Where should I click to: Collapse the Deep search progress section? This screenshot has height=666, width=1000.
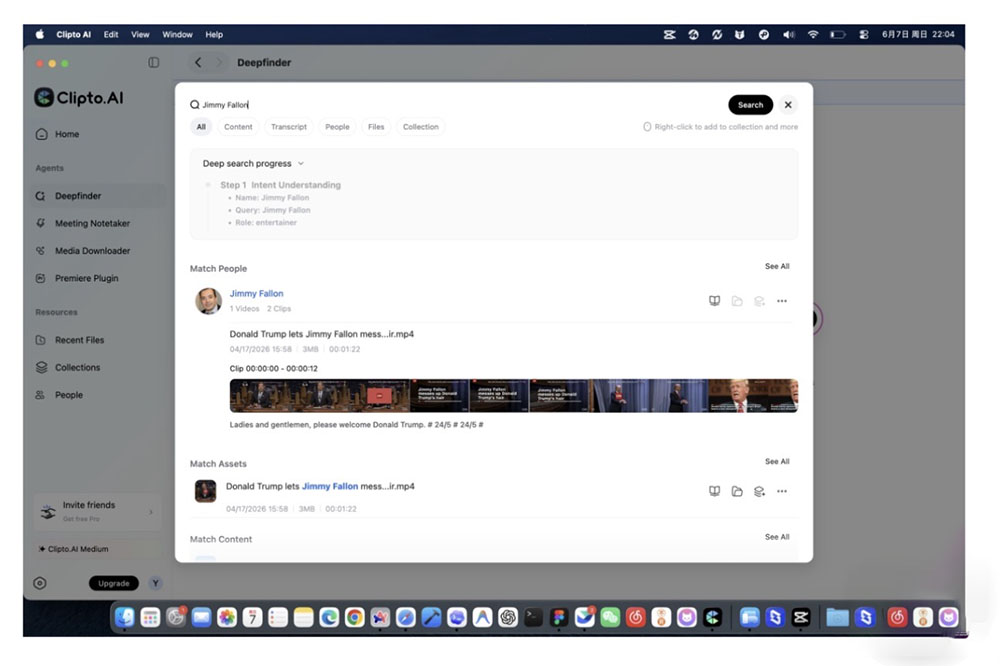point(301,163)
